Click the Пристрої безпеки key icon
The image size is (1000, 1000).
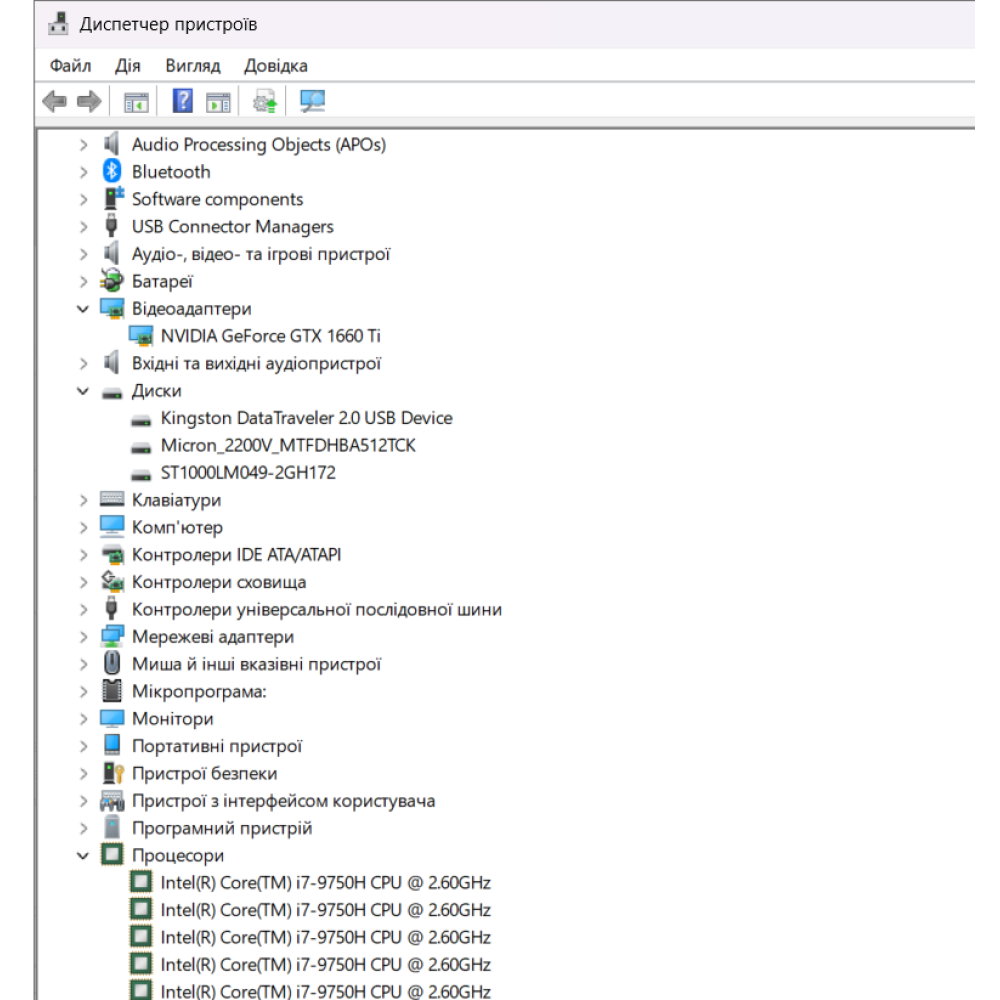[x=112, y=774]
